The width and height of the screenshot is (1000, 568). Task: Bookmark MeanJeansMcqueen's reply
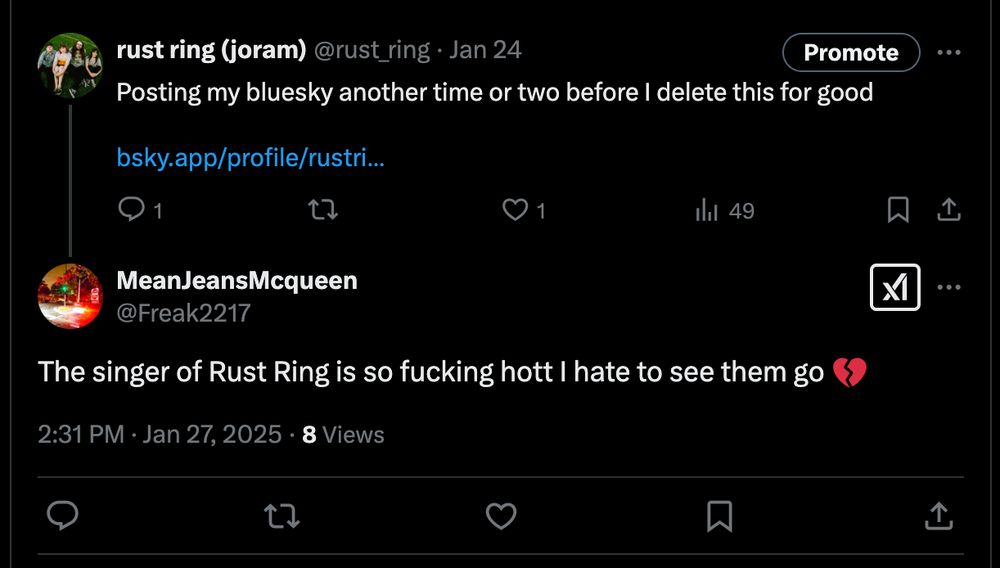[x=719, y=516]
